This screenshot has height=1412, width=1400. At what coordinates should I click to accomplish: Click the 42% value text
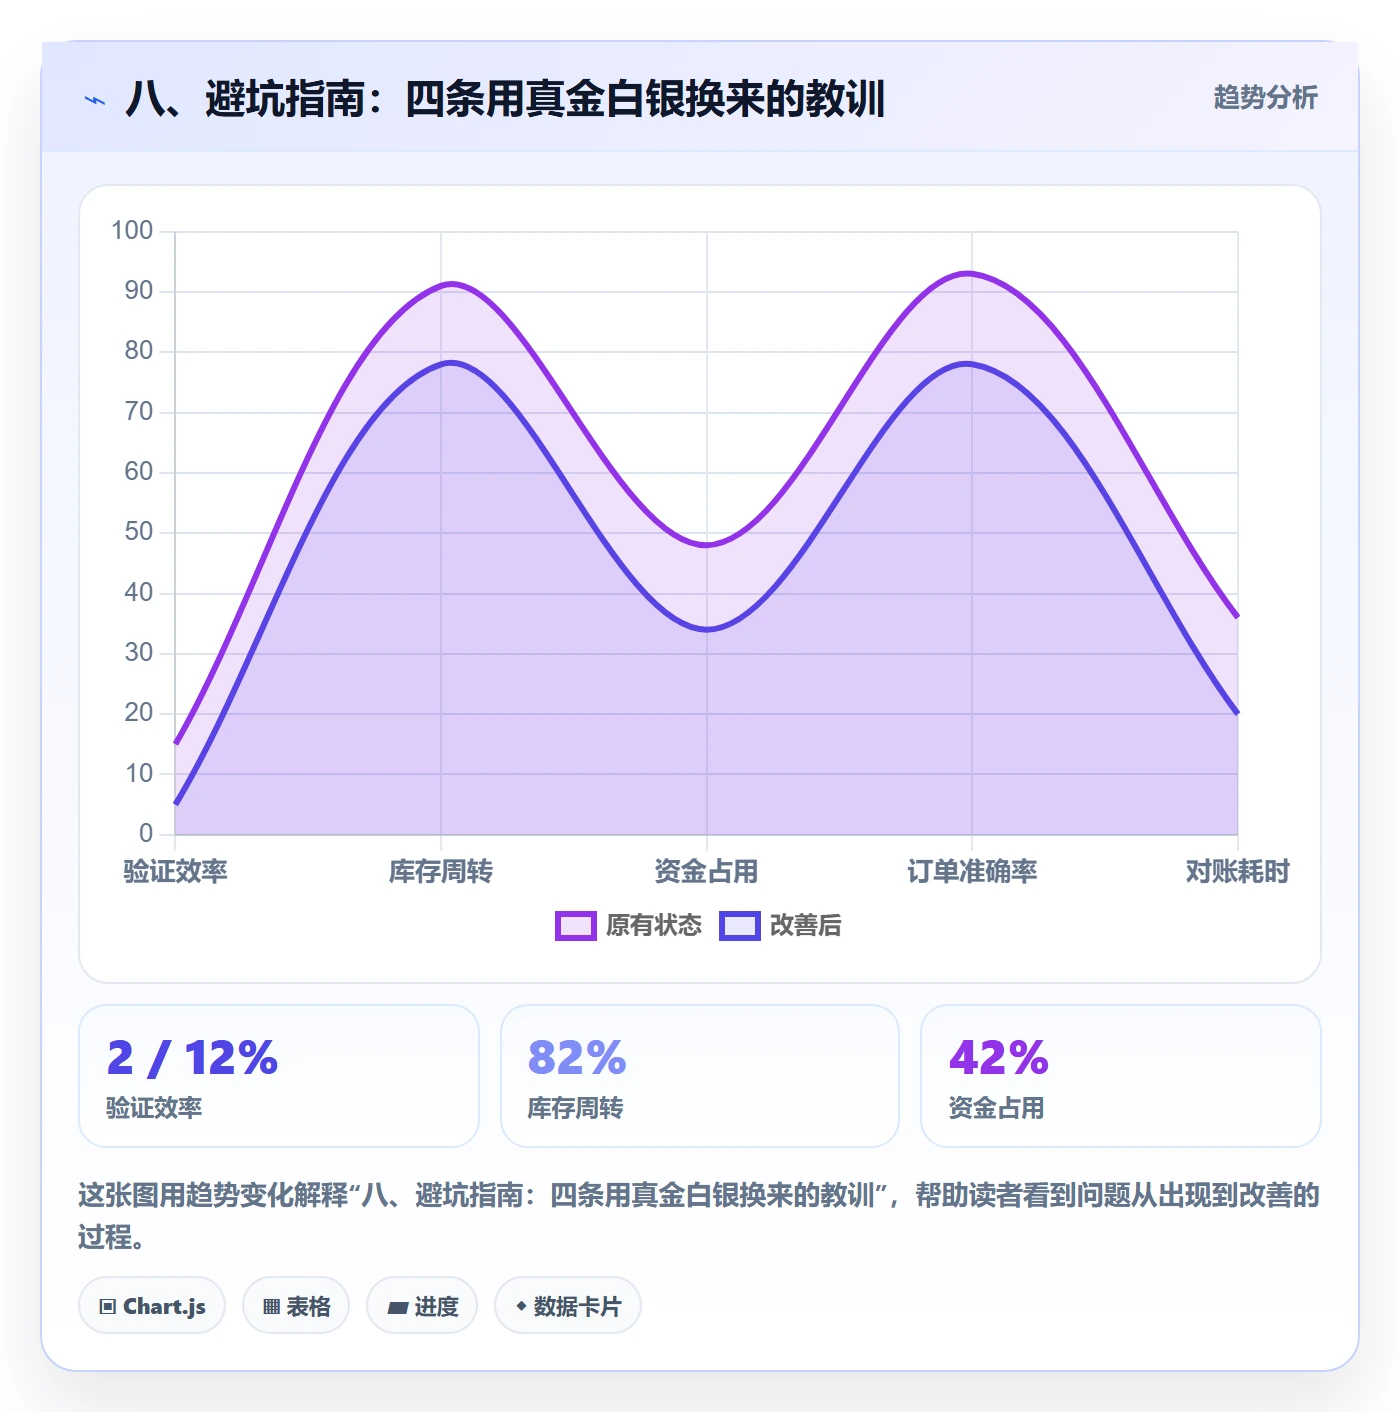[998, 1057]
